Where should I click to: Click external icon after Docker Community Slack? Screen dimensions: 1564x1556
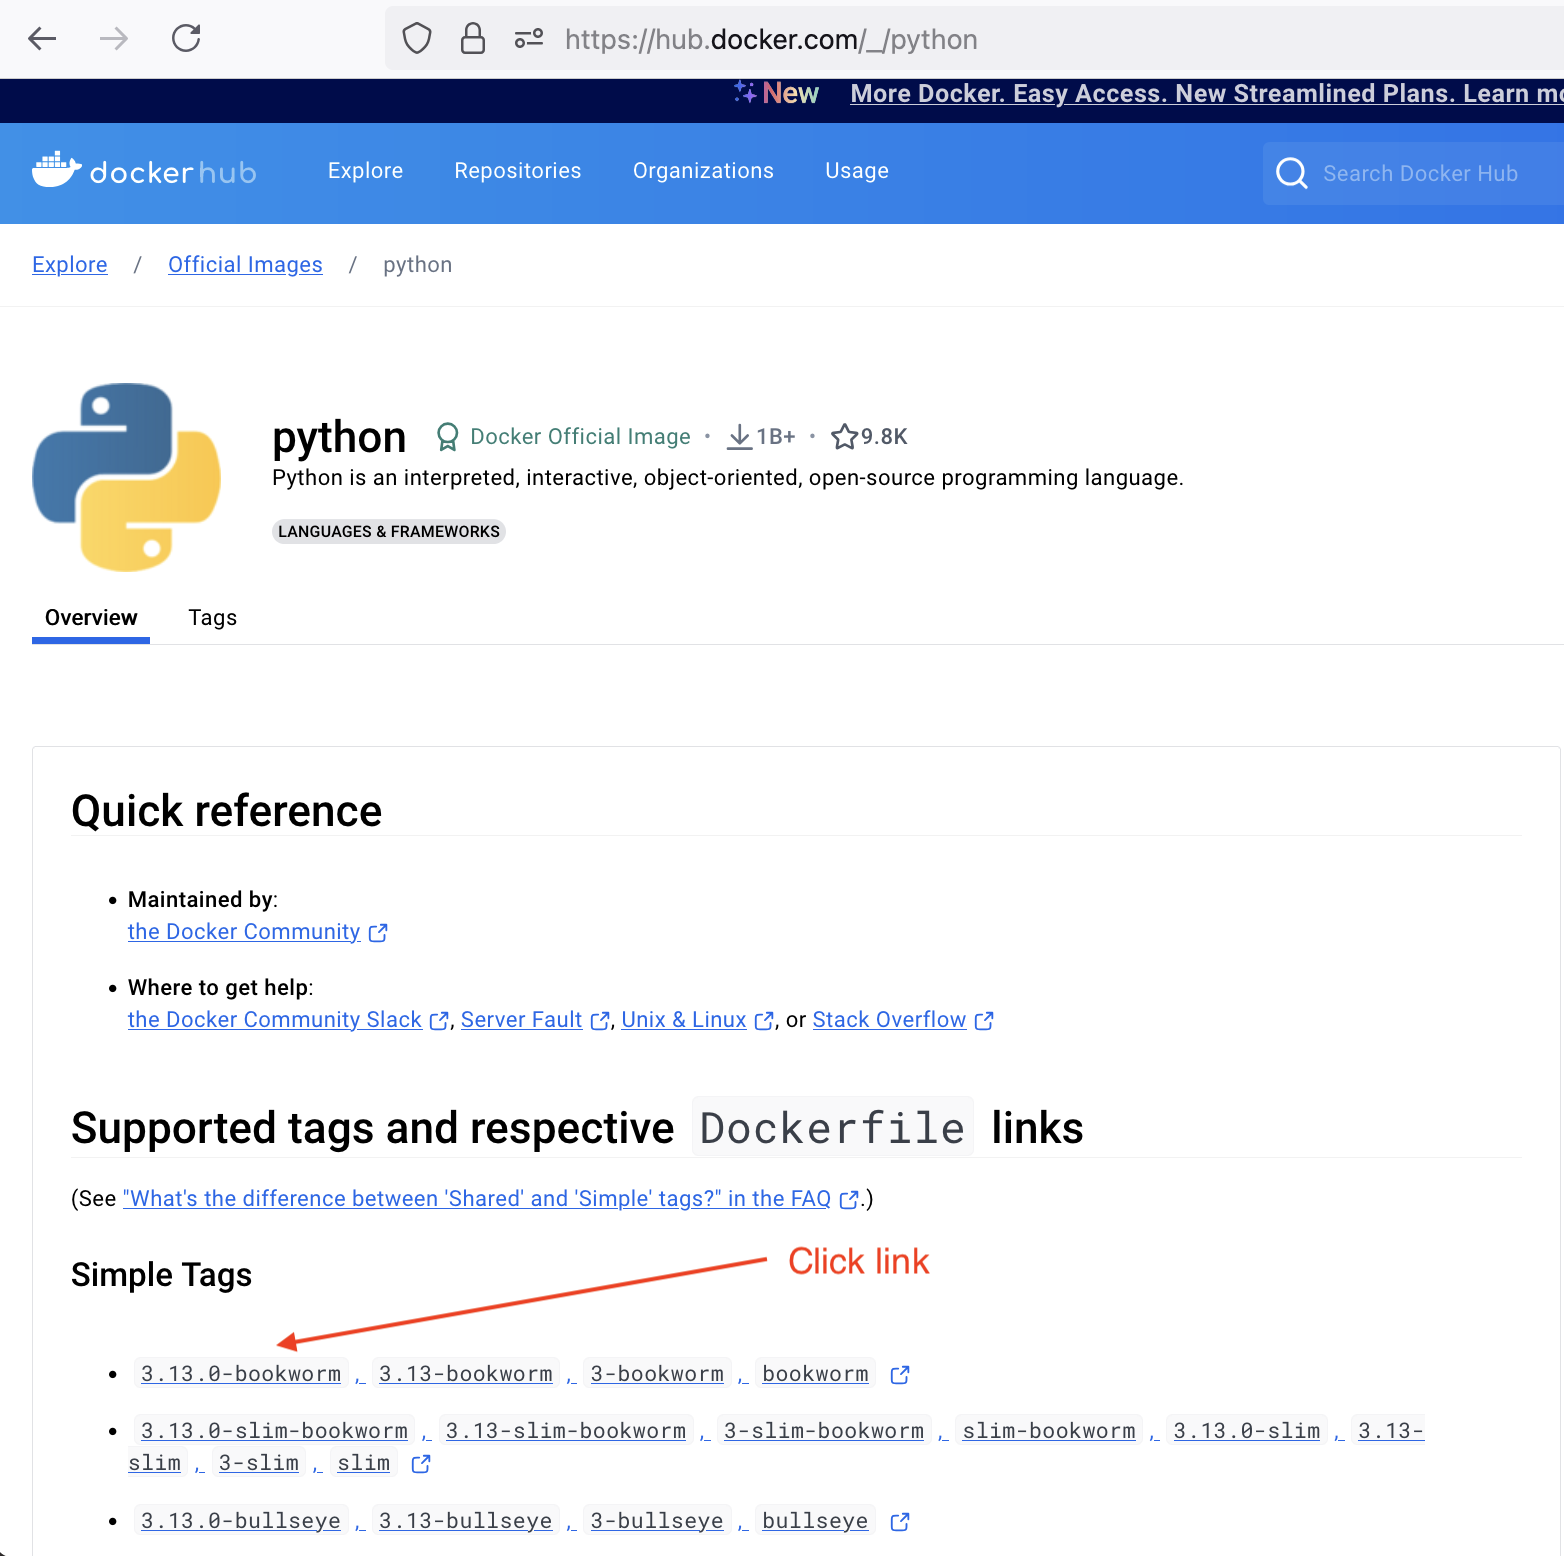click(x=439, y=1021)
